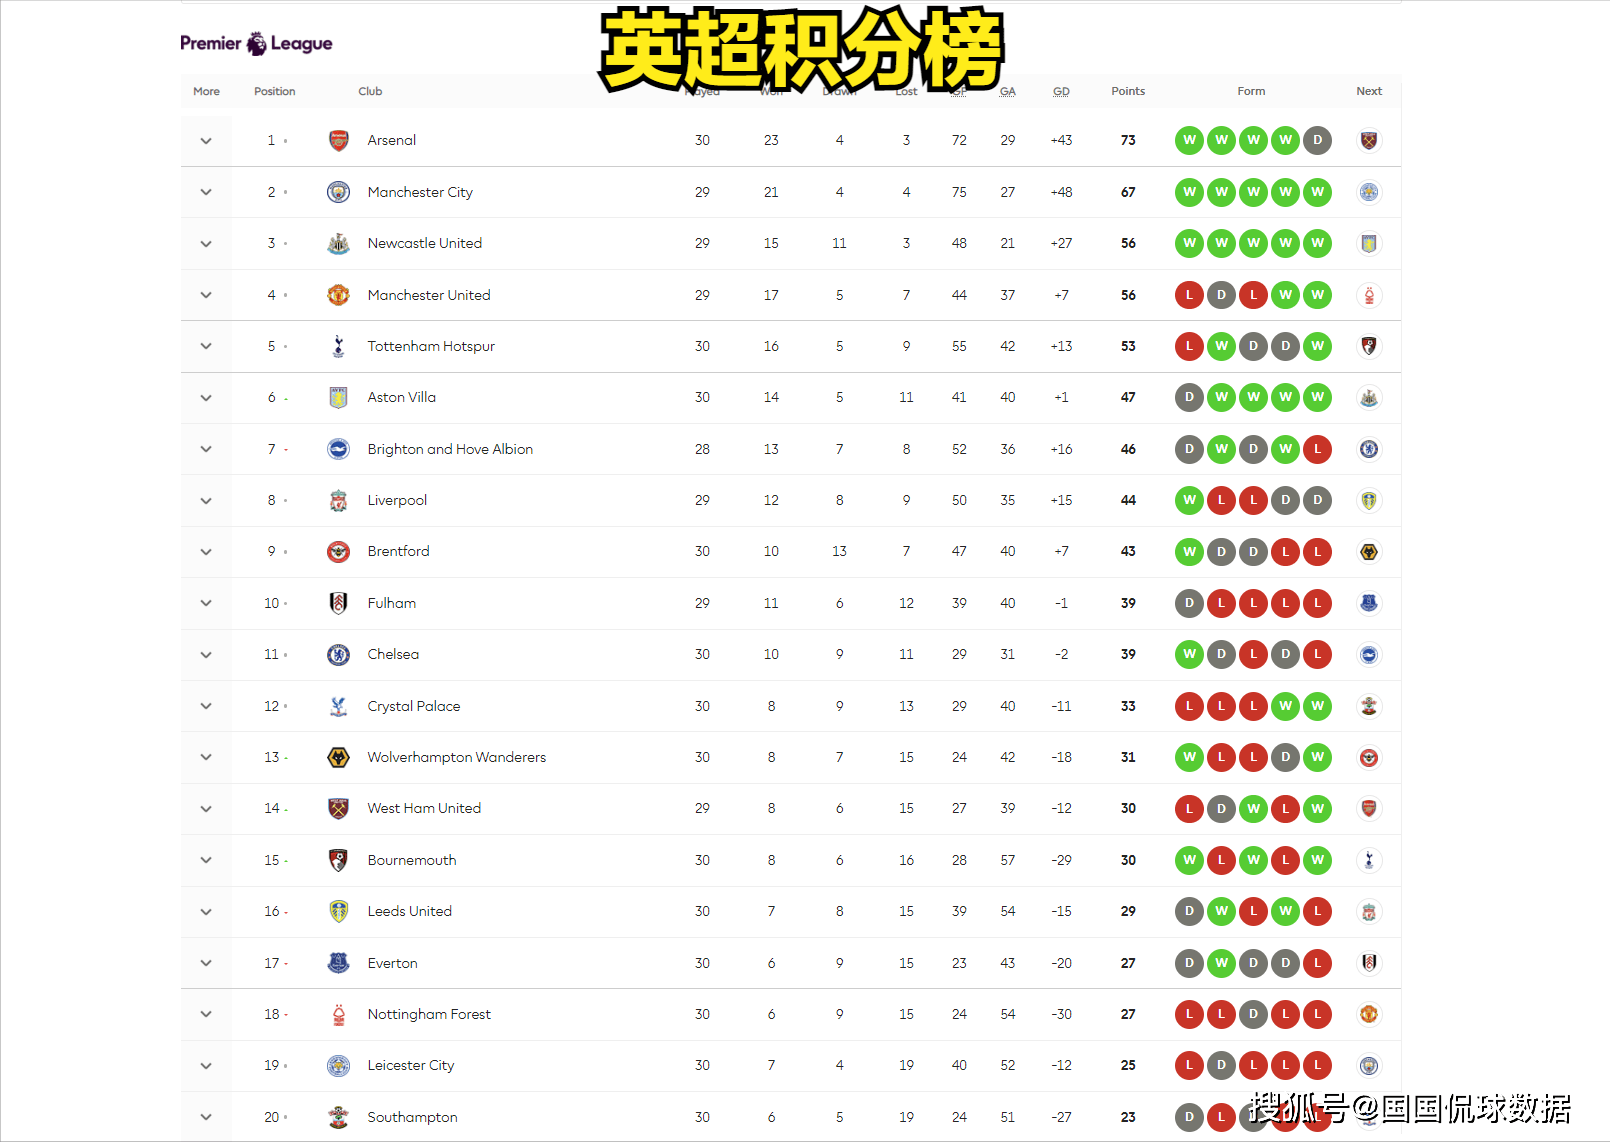The height and width of the screenshot is (1142, 1610).
Task: Click the Form column header
Action: 1251,91
